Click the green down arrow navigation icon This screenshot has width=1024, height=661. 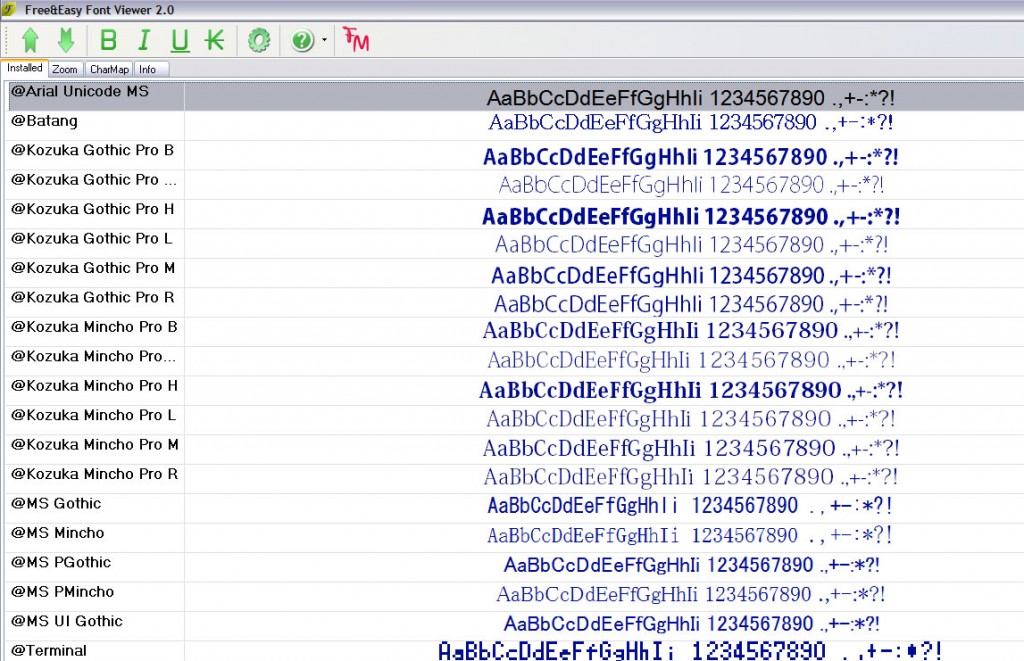point(65,40)
